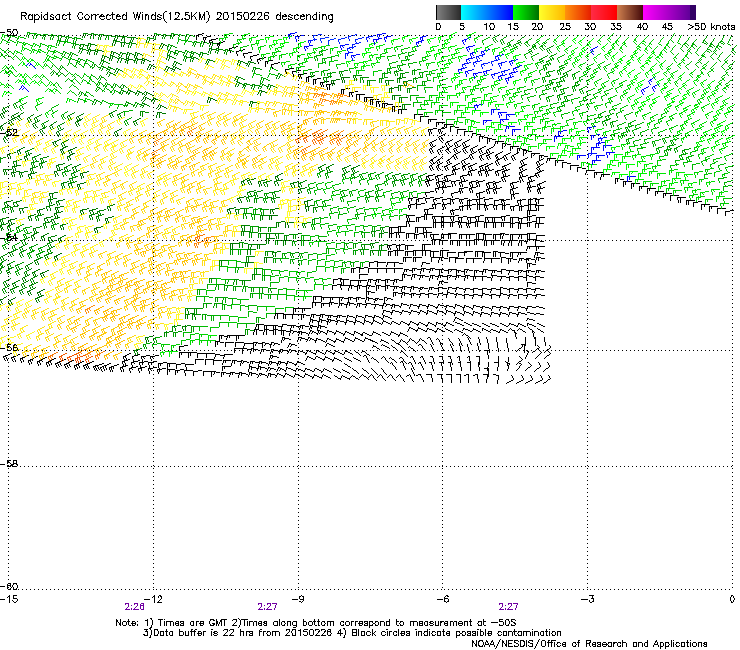
Task: Click the orange 25–30 knots legend swatch
Action: (x=578, y=12)
